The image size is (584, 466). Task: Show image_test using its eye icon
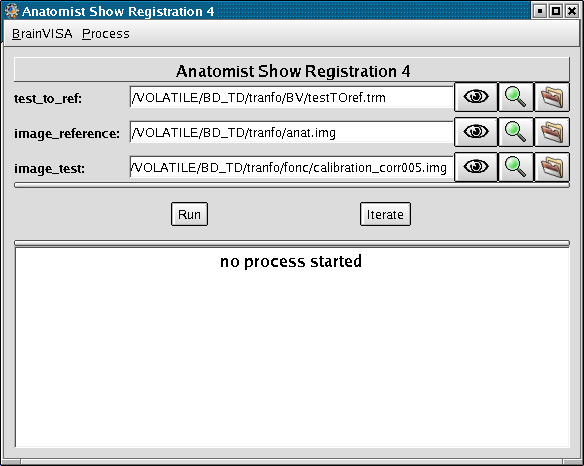click(x=476, y=167)
